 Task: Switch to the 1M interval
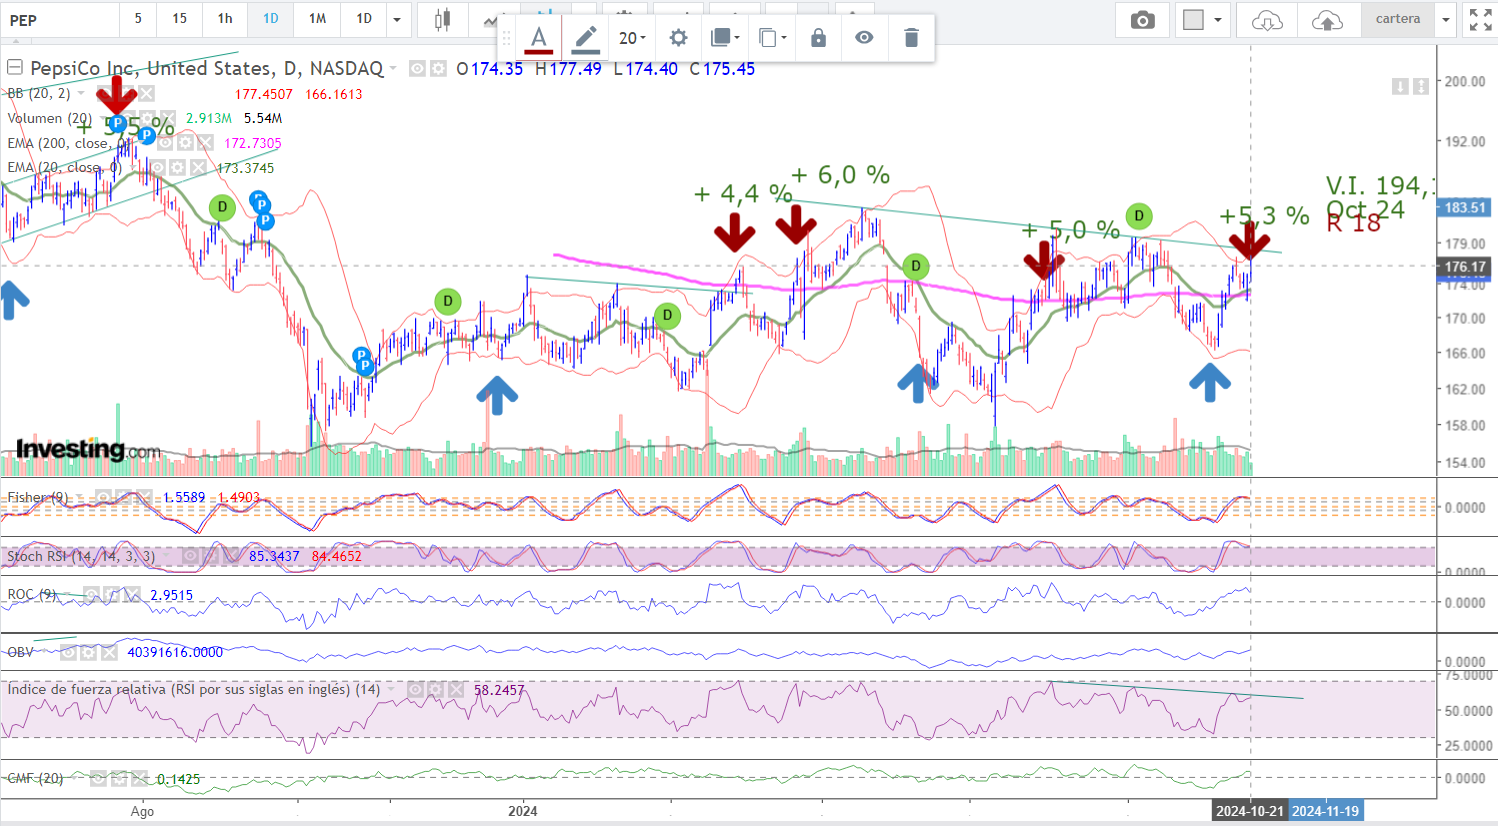(x=317, y=19)
